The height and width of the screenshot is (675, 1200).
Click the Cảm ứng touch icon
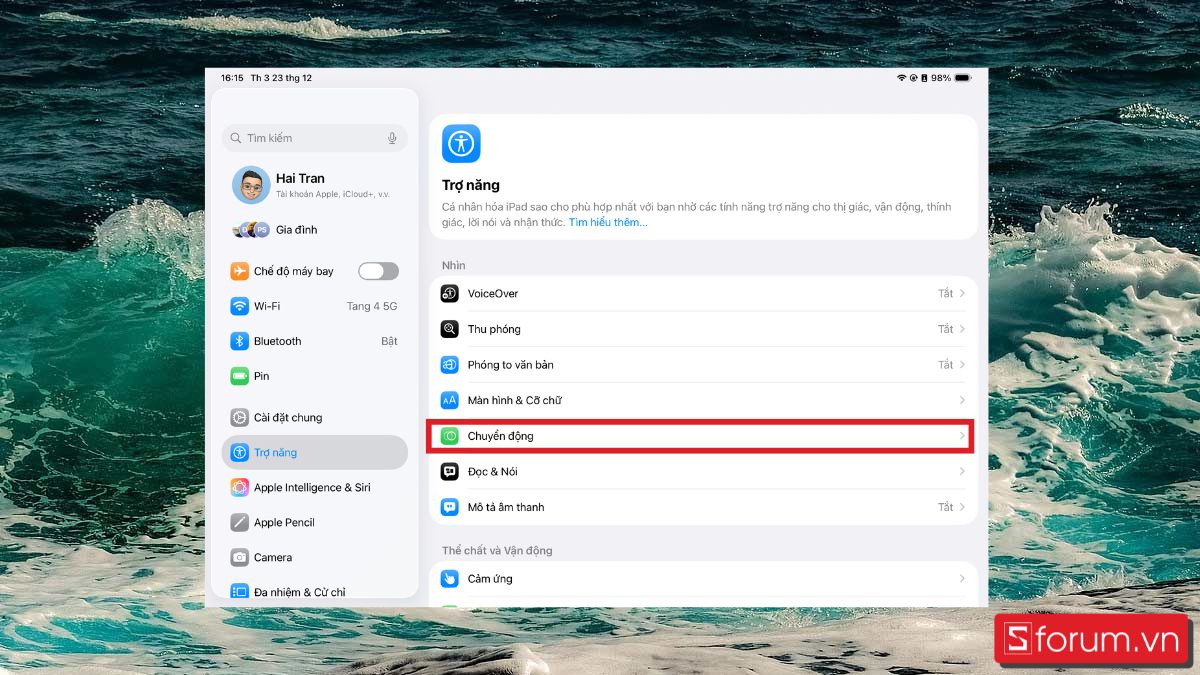click(450, 579)
